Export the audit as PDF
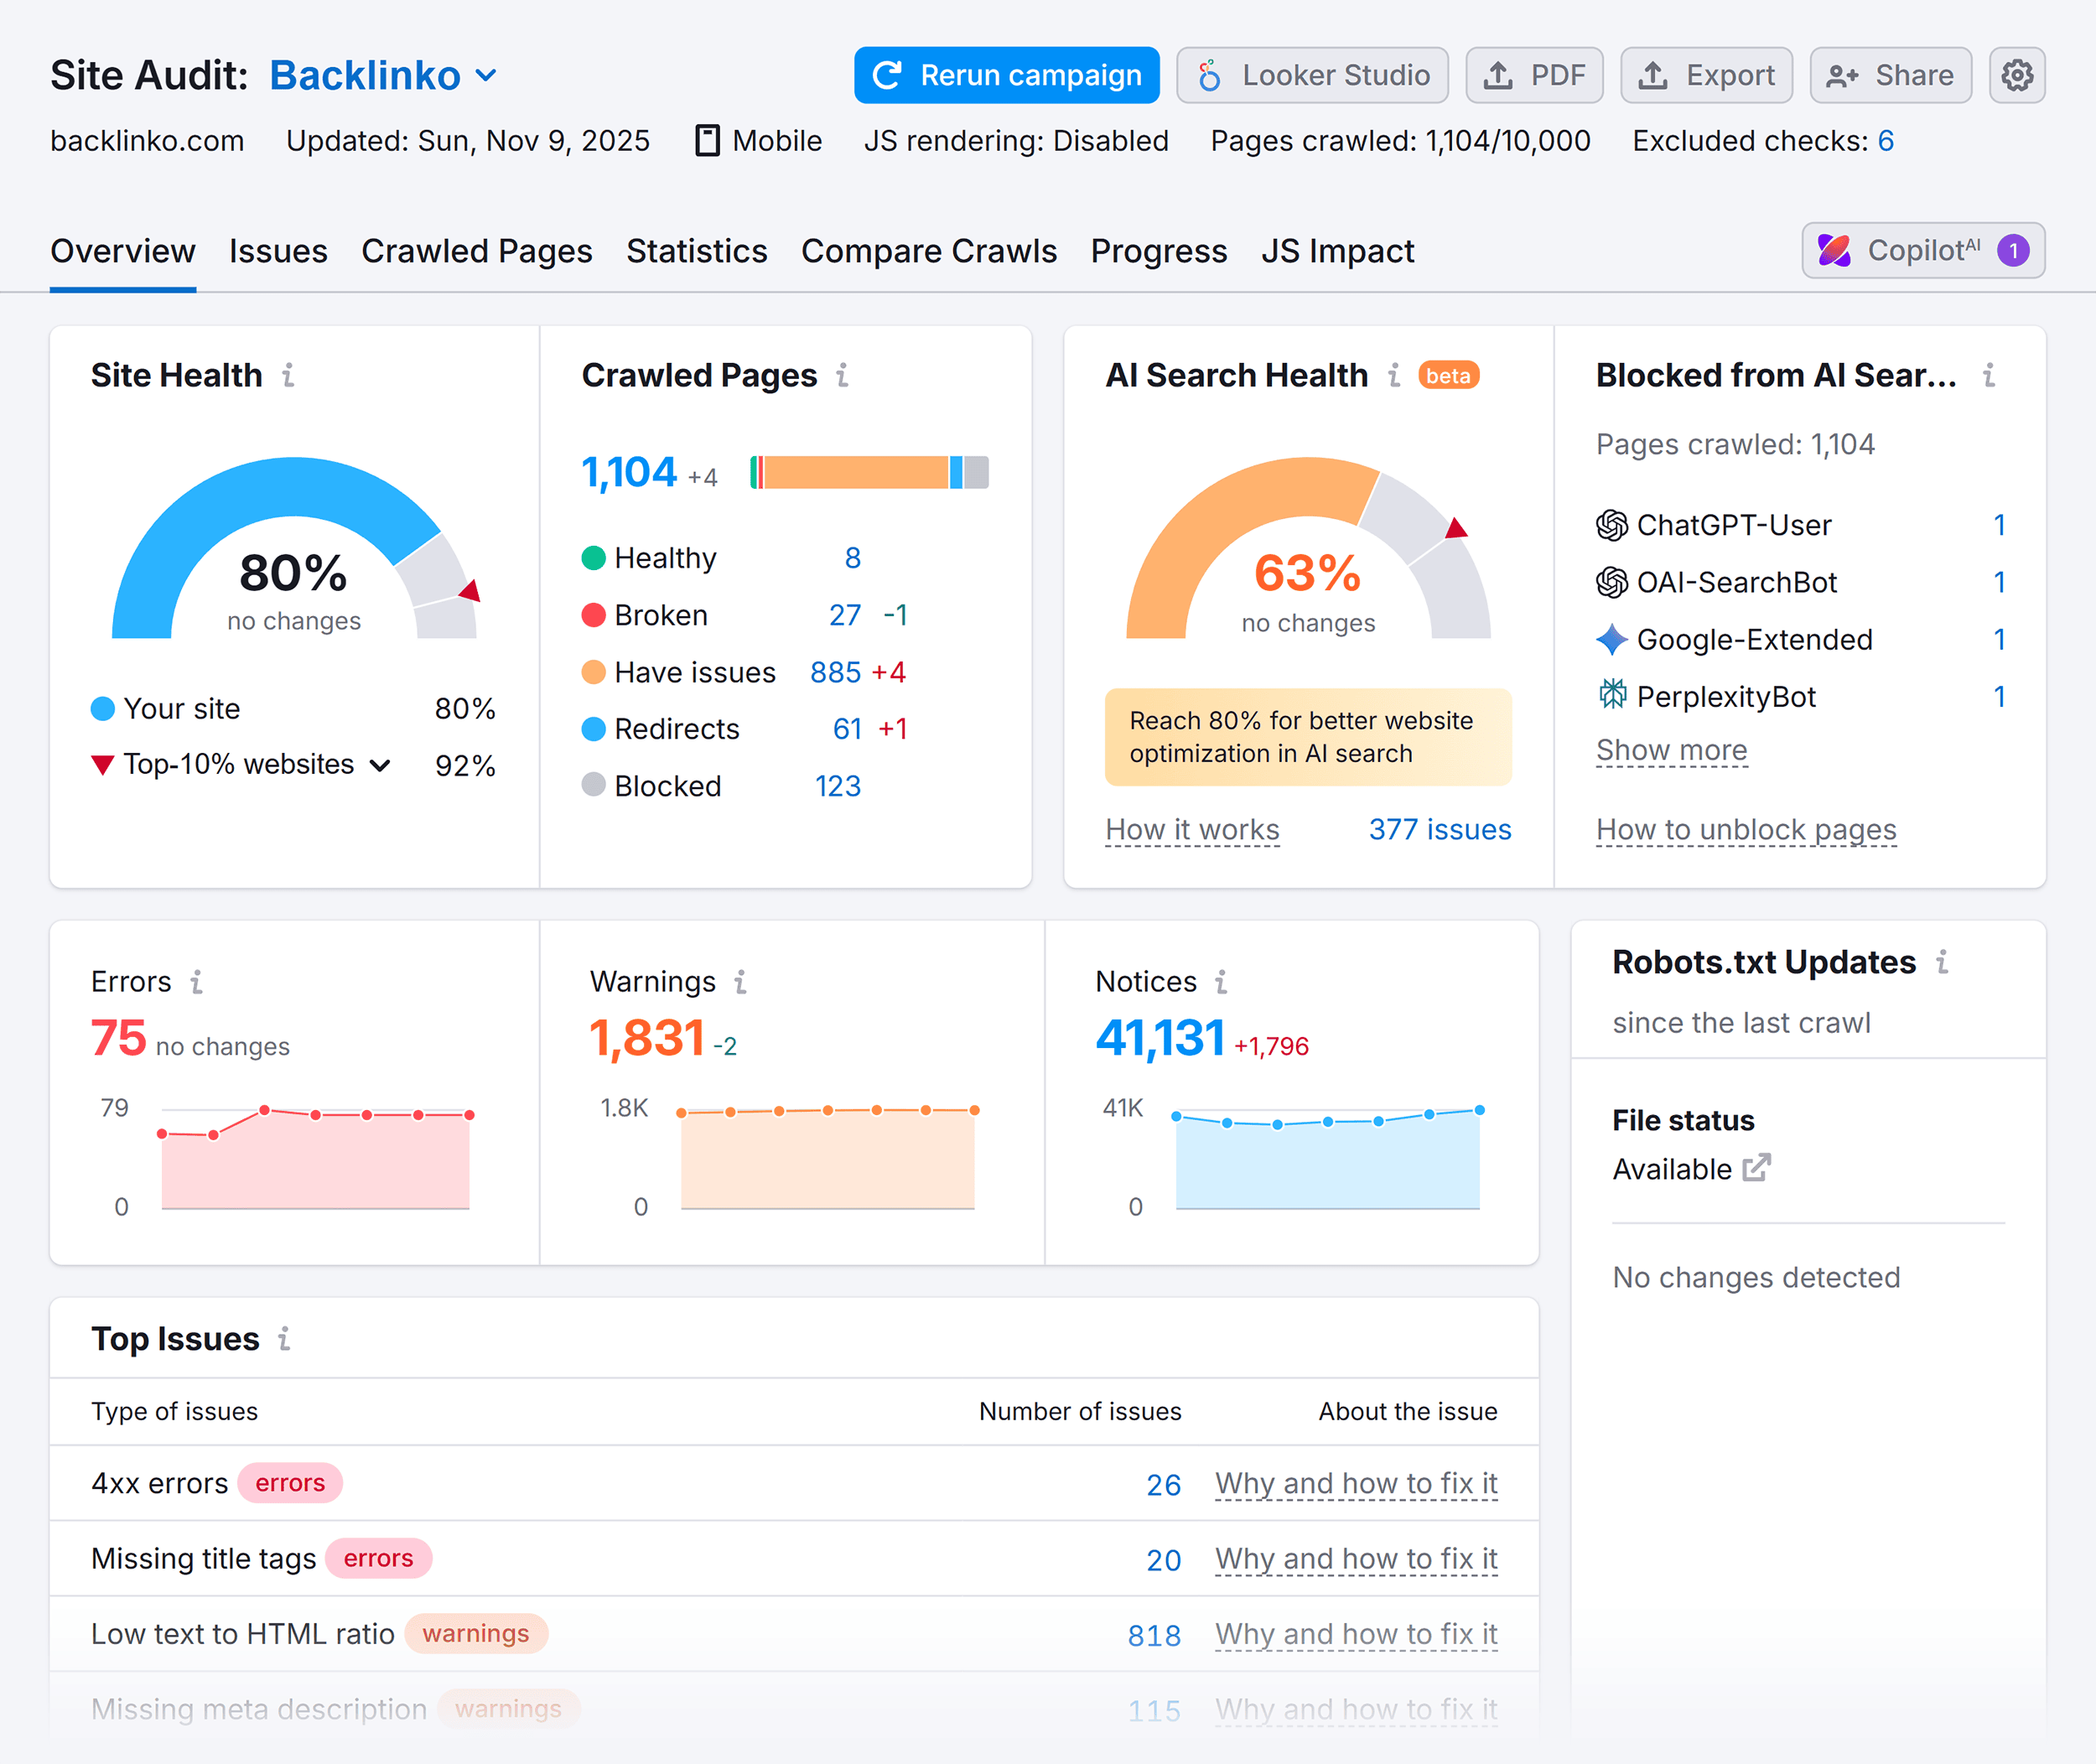This screenshot has height=1764, width=2096. click(1534, 75)
